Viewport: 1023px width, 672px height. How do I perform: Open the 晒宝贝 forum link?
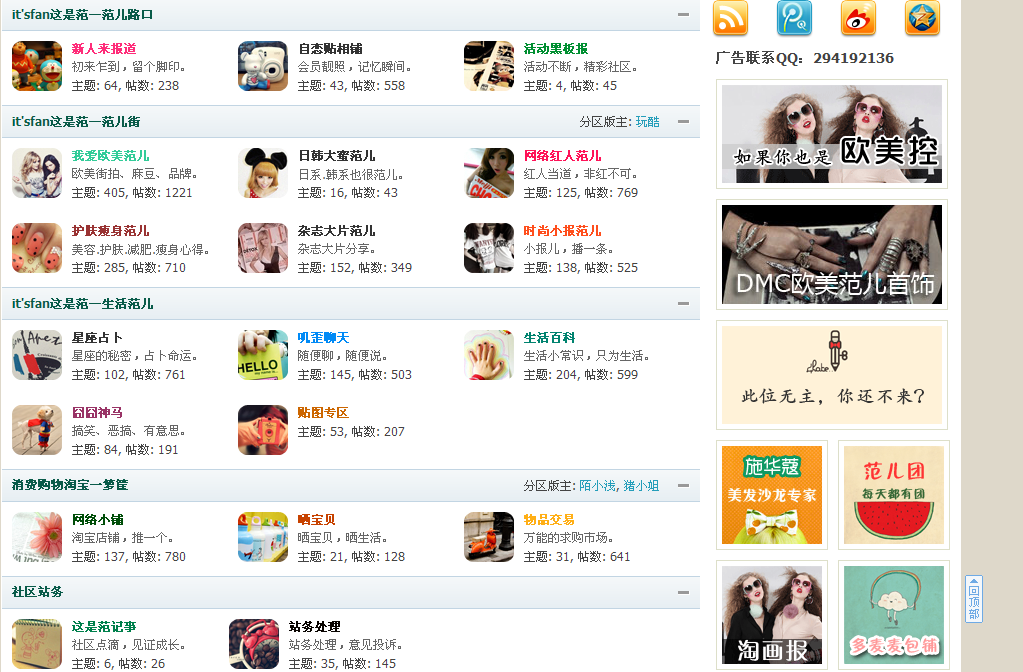[x=316, y=519]
